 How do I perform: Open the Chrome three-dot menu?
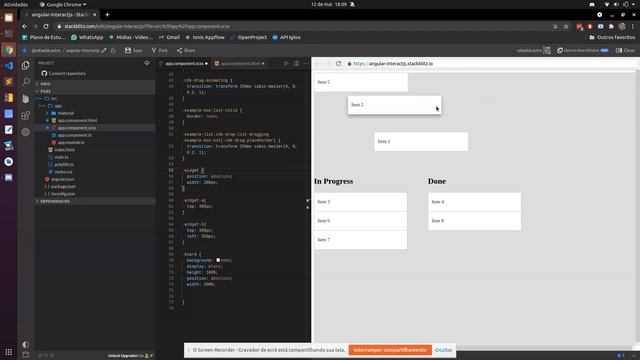(x=633, y=27)
